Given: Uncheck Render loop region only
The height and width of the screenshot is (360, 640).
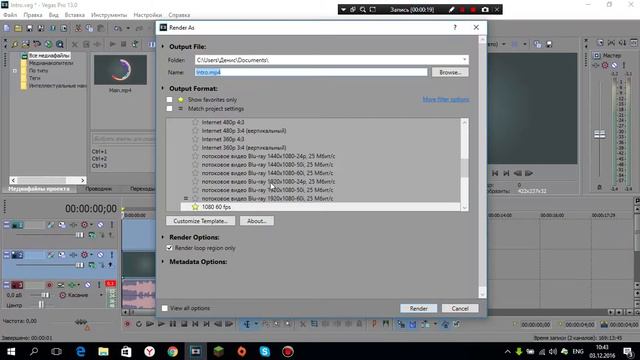Looking at the screenshot, I should pos(169,248).
